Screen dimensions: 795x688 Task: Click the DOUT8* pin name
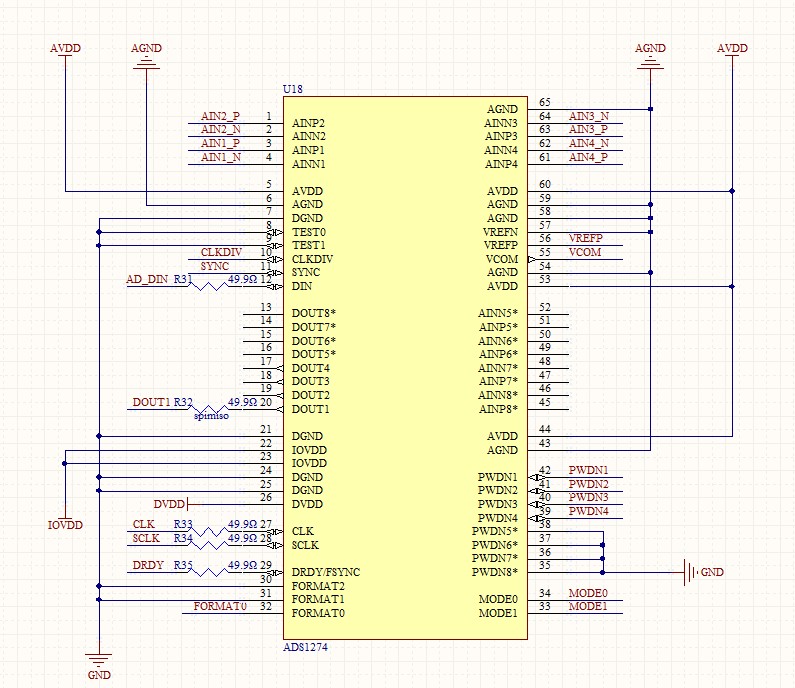click(313, 313)
